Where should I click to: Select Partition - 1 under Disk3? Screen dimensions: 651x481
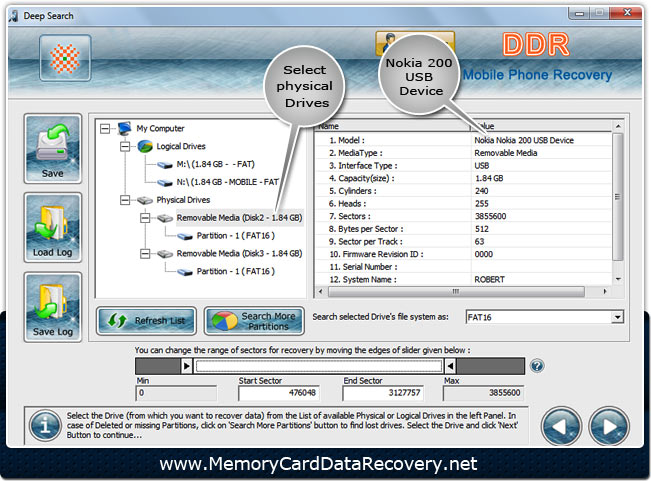(x=235, y=271)
